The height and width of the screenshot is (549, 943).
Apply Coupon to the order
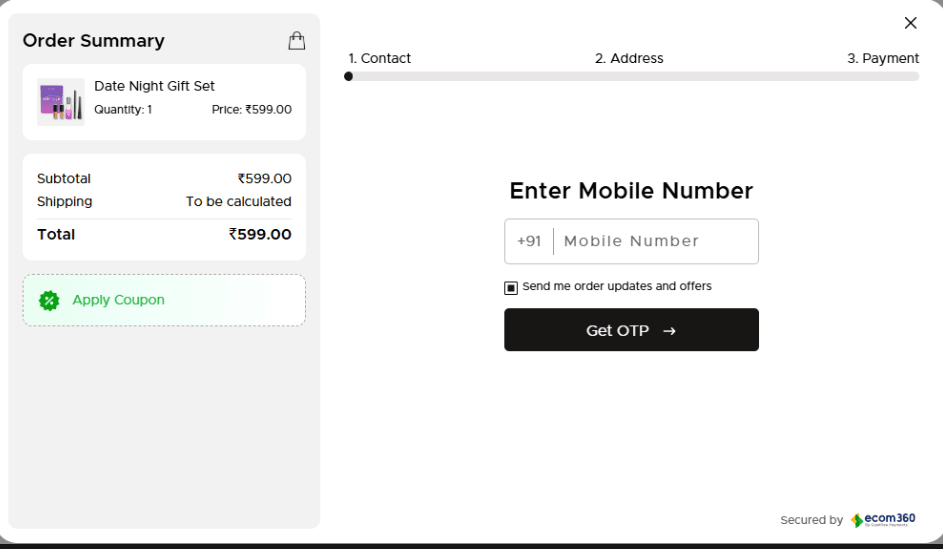pos(118,300)
